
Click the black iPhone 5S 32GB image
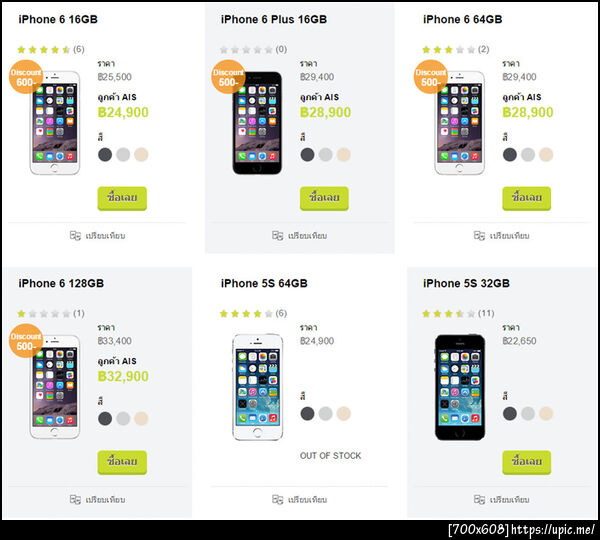[460, 387]
